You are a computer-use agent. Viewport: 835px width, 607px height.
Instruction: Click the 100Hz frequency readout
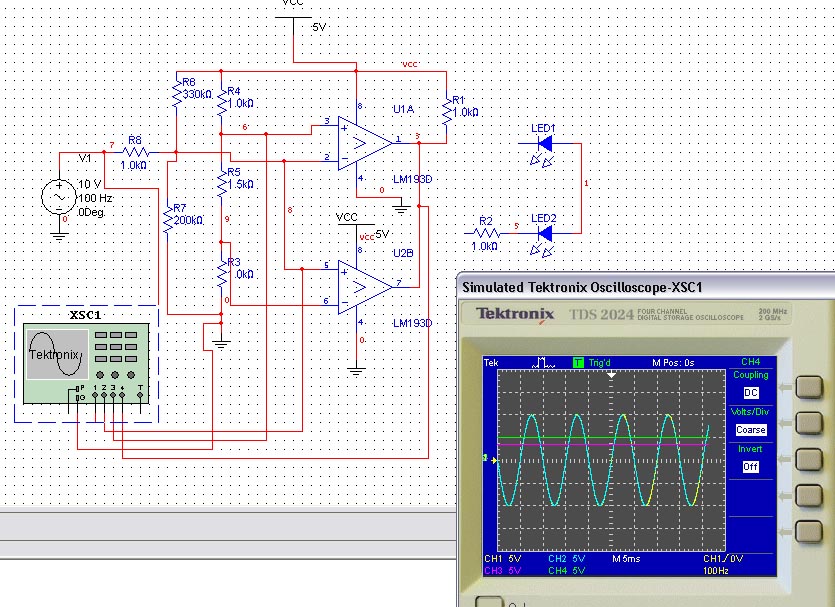pos(716,570)
